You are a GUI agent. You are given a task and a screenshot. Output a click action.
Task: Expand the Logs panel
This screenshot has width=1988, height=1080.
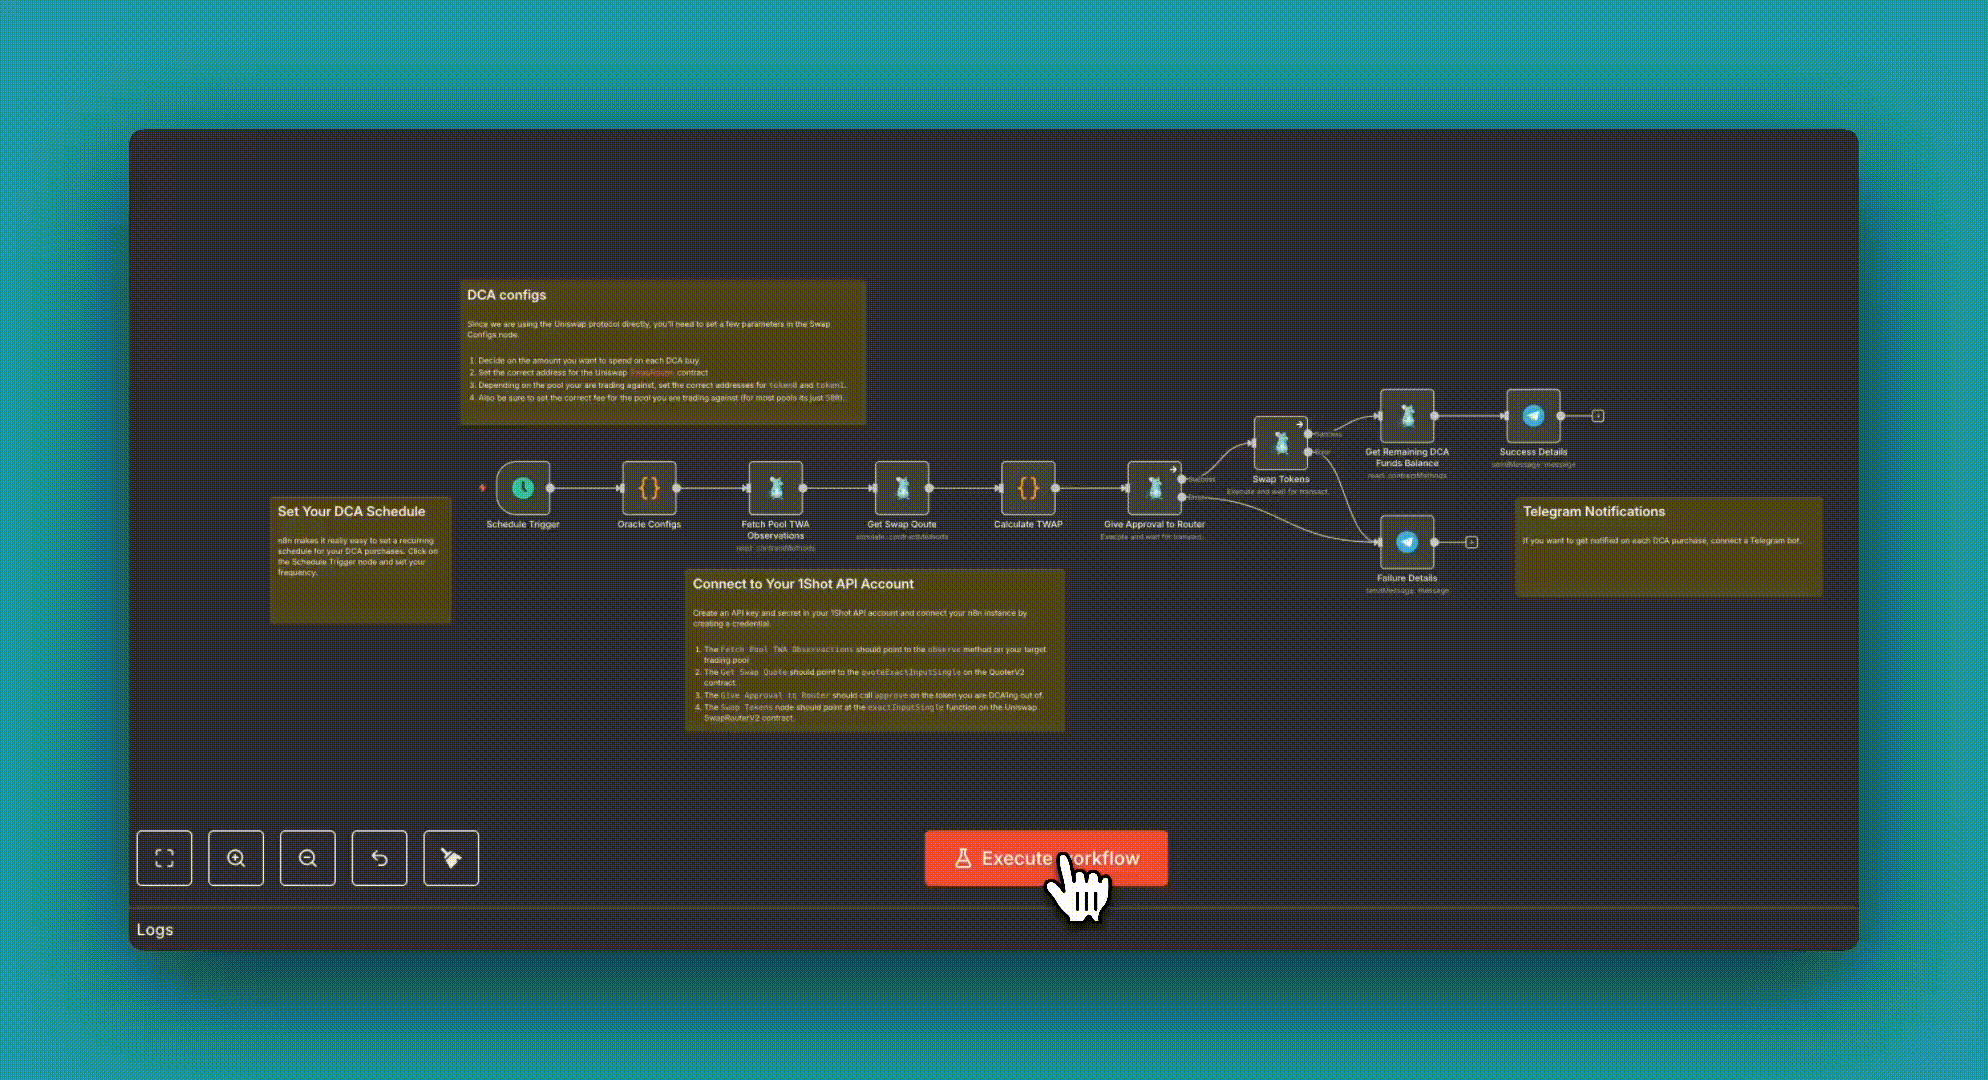pos(155,930)
